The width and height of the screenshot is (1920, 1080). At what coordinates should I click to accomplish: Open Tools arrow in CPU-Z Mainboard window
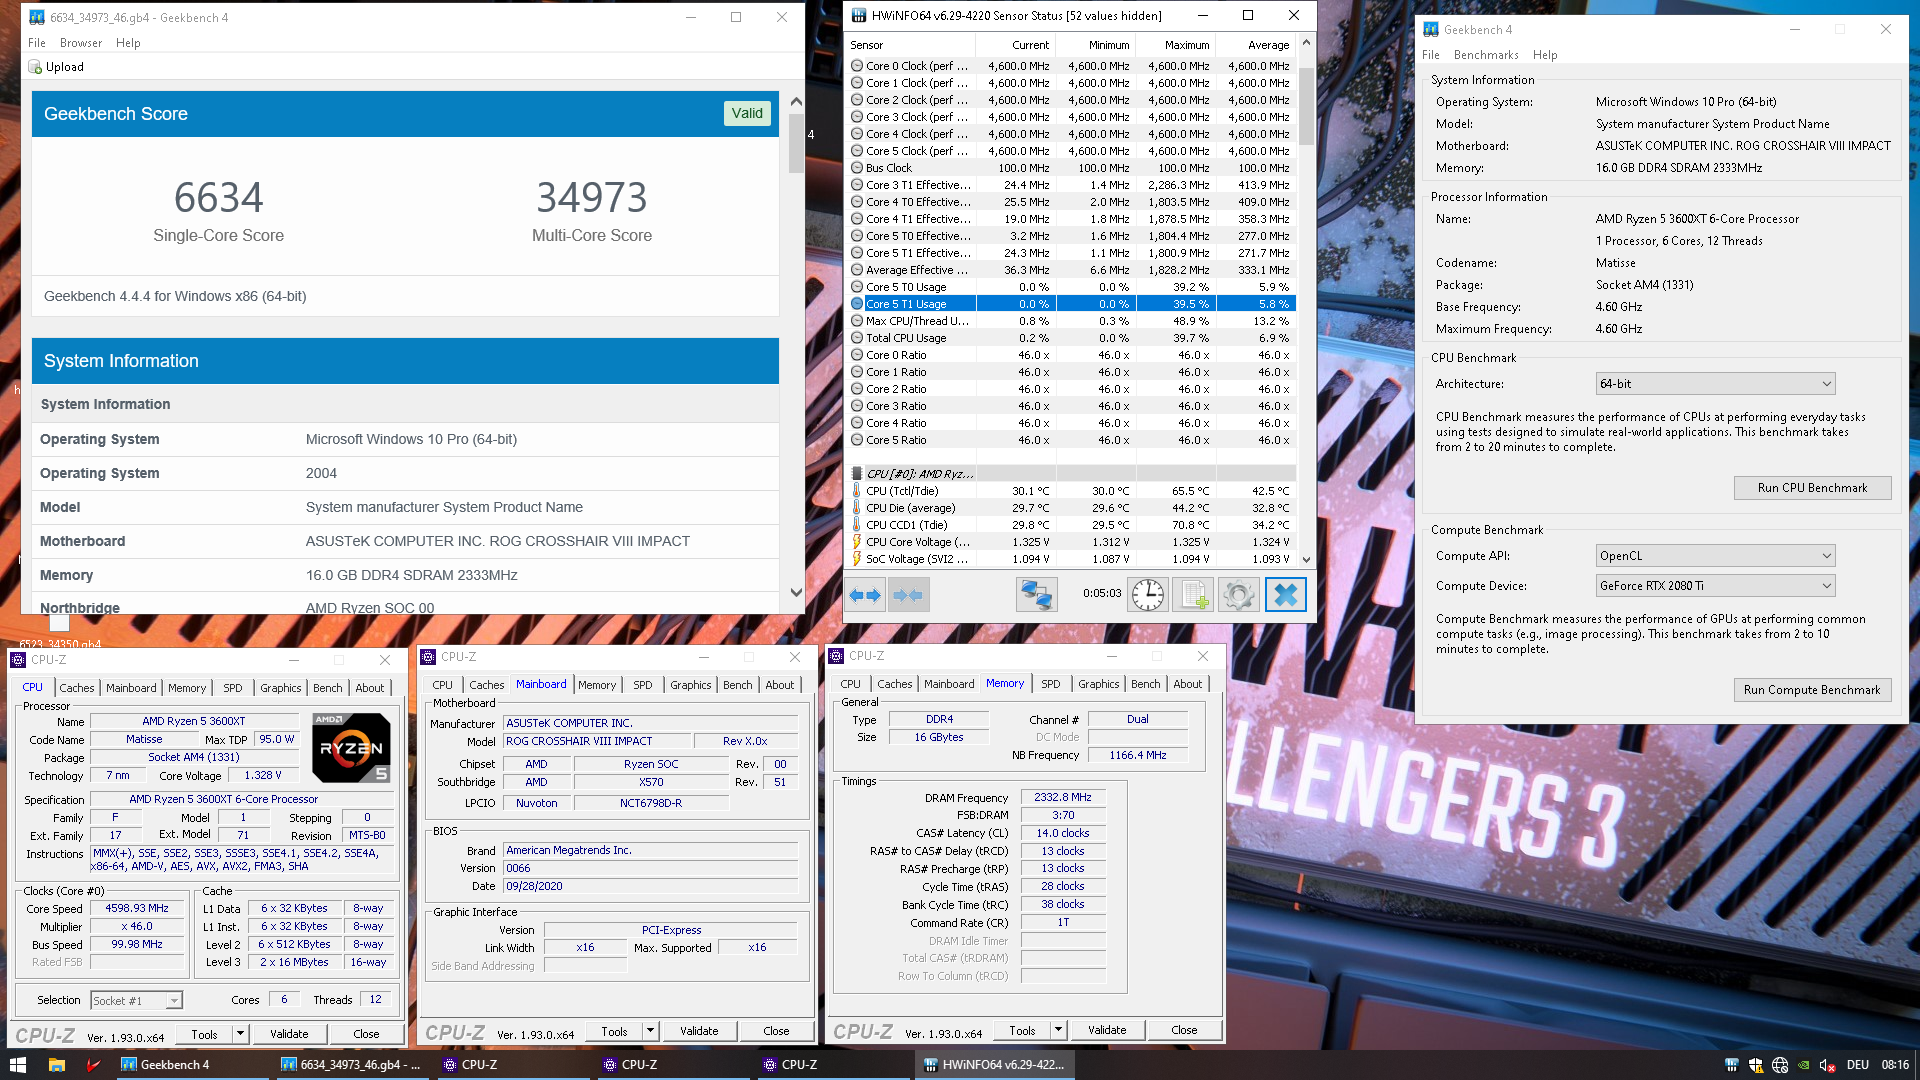(650, 1031)
